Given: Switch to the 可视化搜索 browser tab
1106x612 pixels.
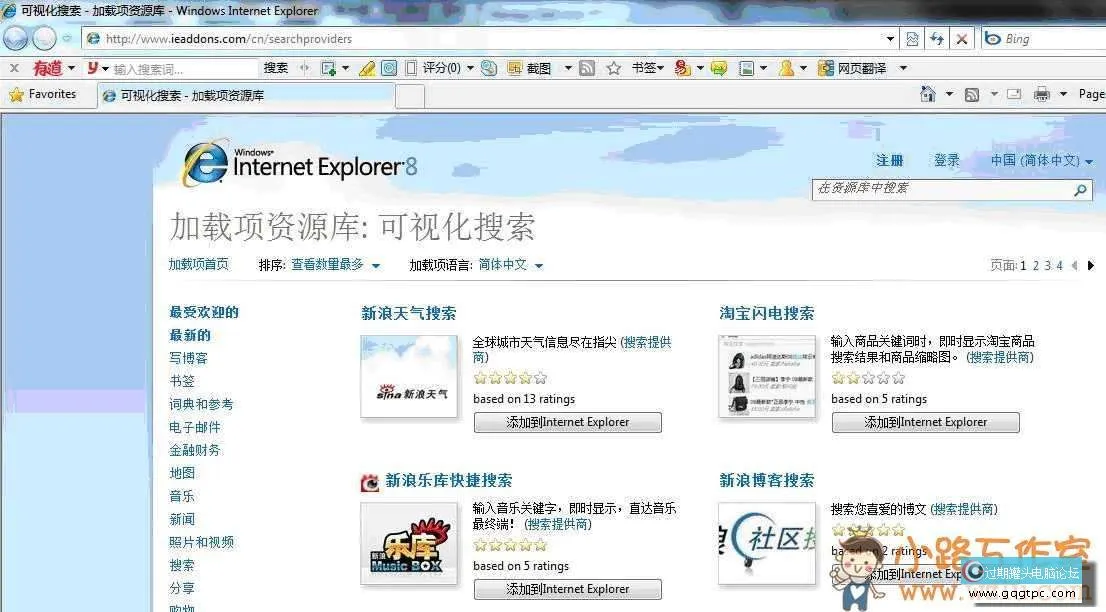Looking at the screenshot, I should 190,95.
